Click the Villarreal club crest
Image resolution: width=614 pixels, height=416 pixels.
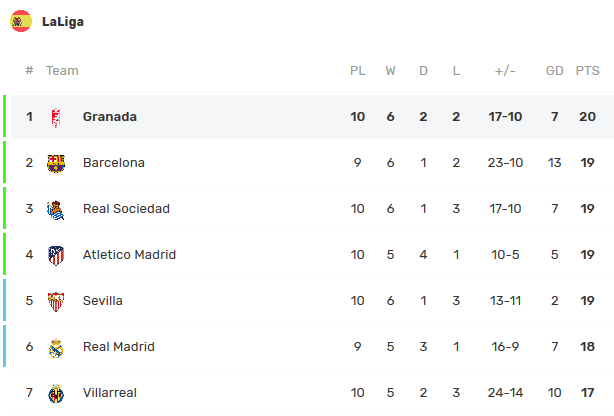56,393
